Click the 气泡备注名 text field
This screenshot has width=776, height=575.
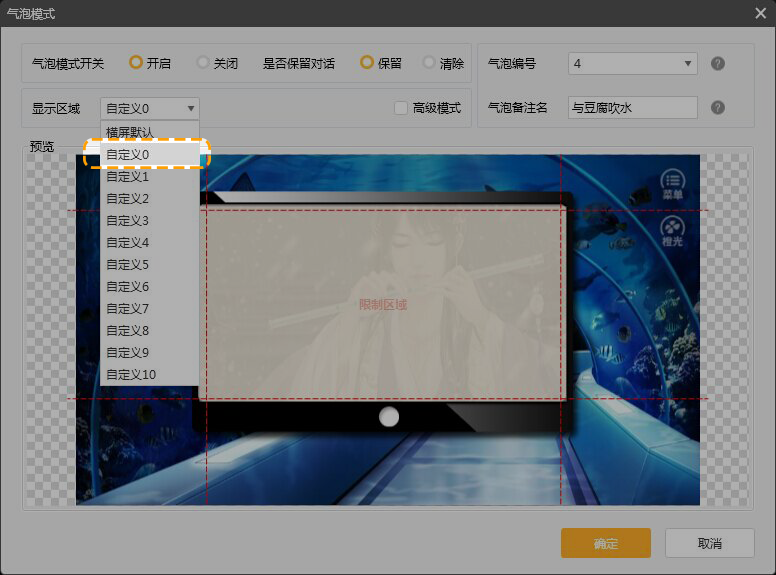[x=632, y=108]
